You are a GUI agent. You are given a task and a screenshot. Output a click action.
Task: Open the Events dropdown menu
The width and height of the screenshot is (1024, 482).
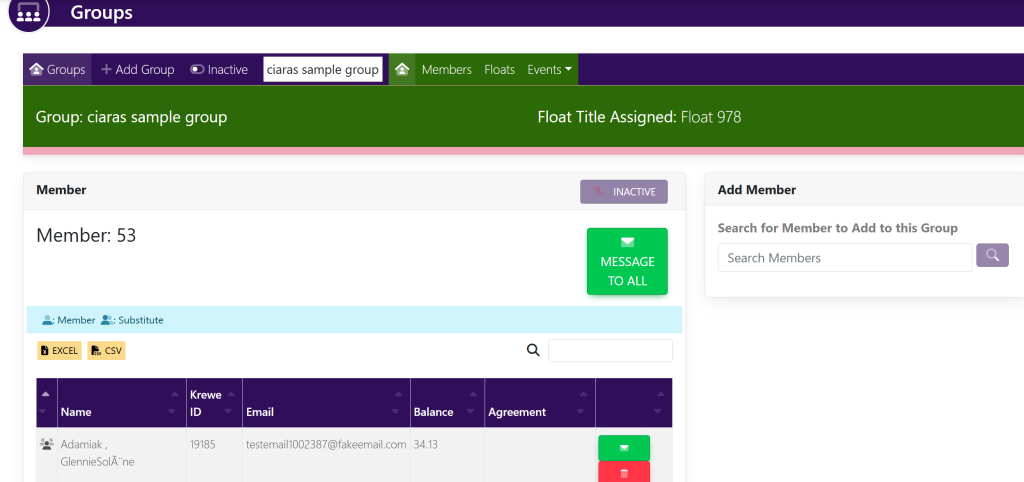coord(549,69)
